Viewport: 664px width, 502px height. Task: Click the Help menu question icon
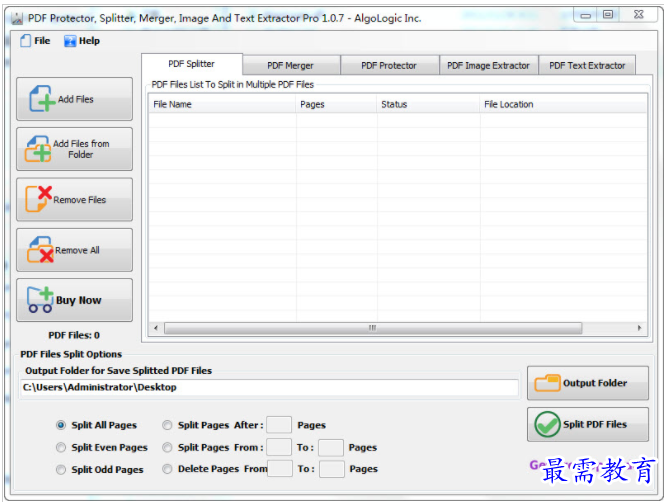(70, 41)
